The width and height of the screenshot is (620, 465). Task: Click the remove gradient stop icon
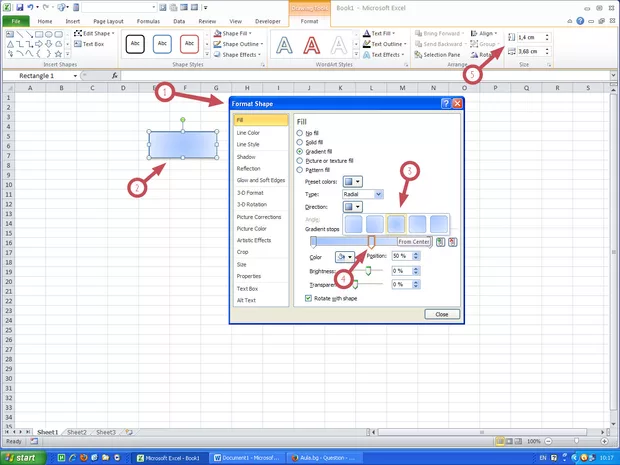coord(453,242)
